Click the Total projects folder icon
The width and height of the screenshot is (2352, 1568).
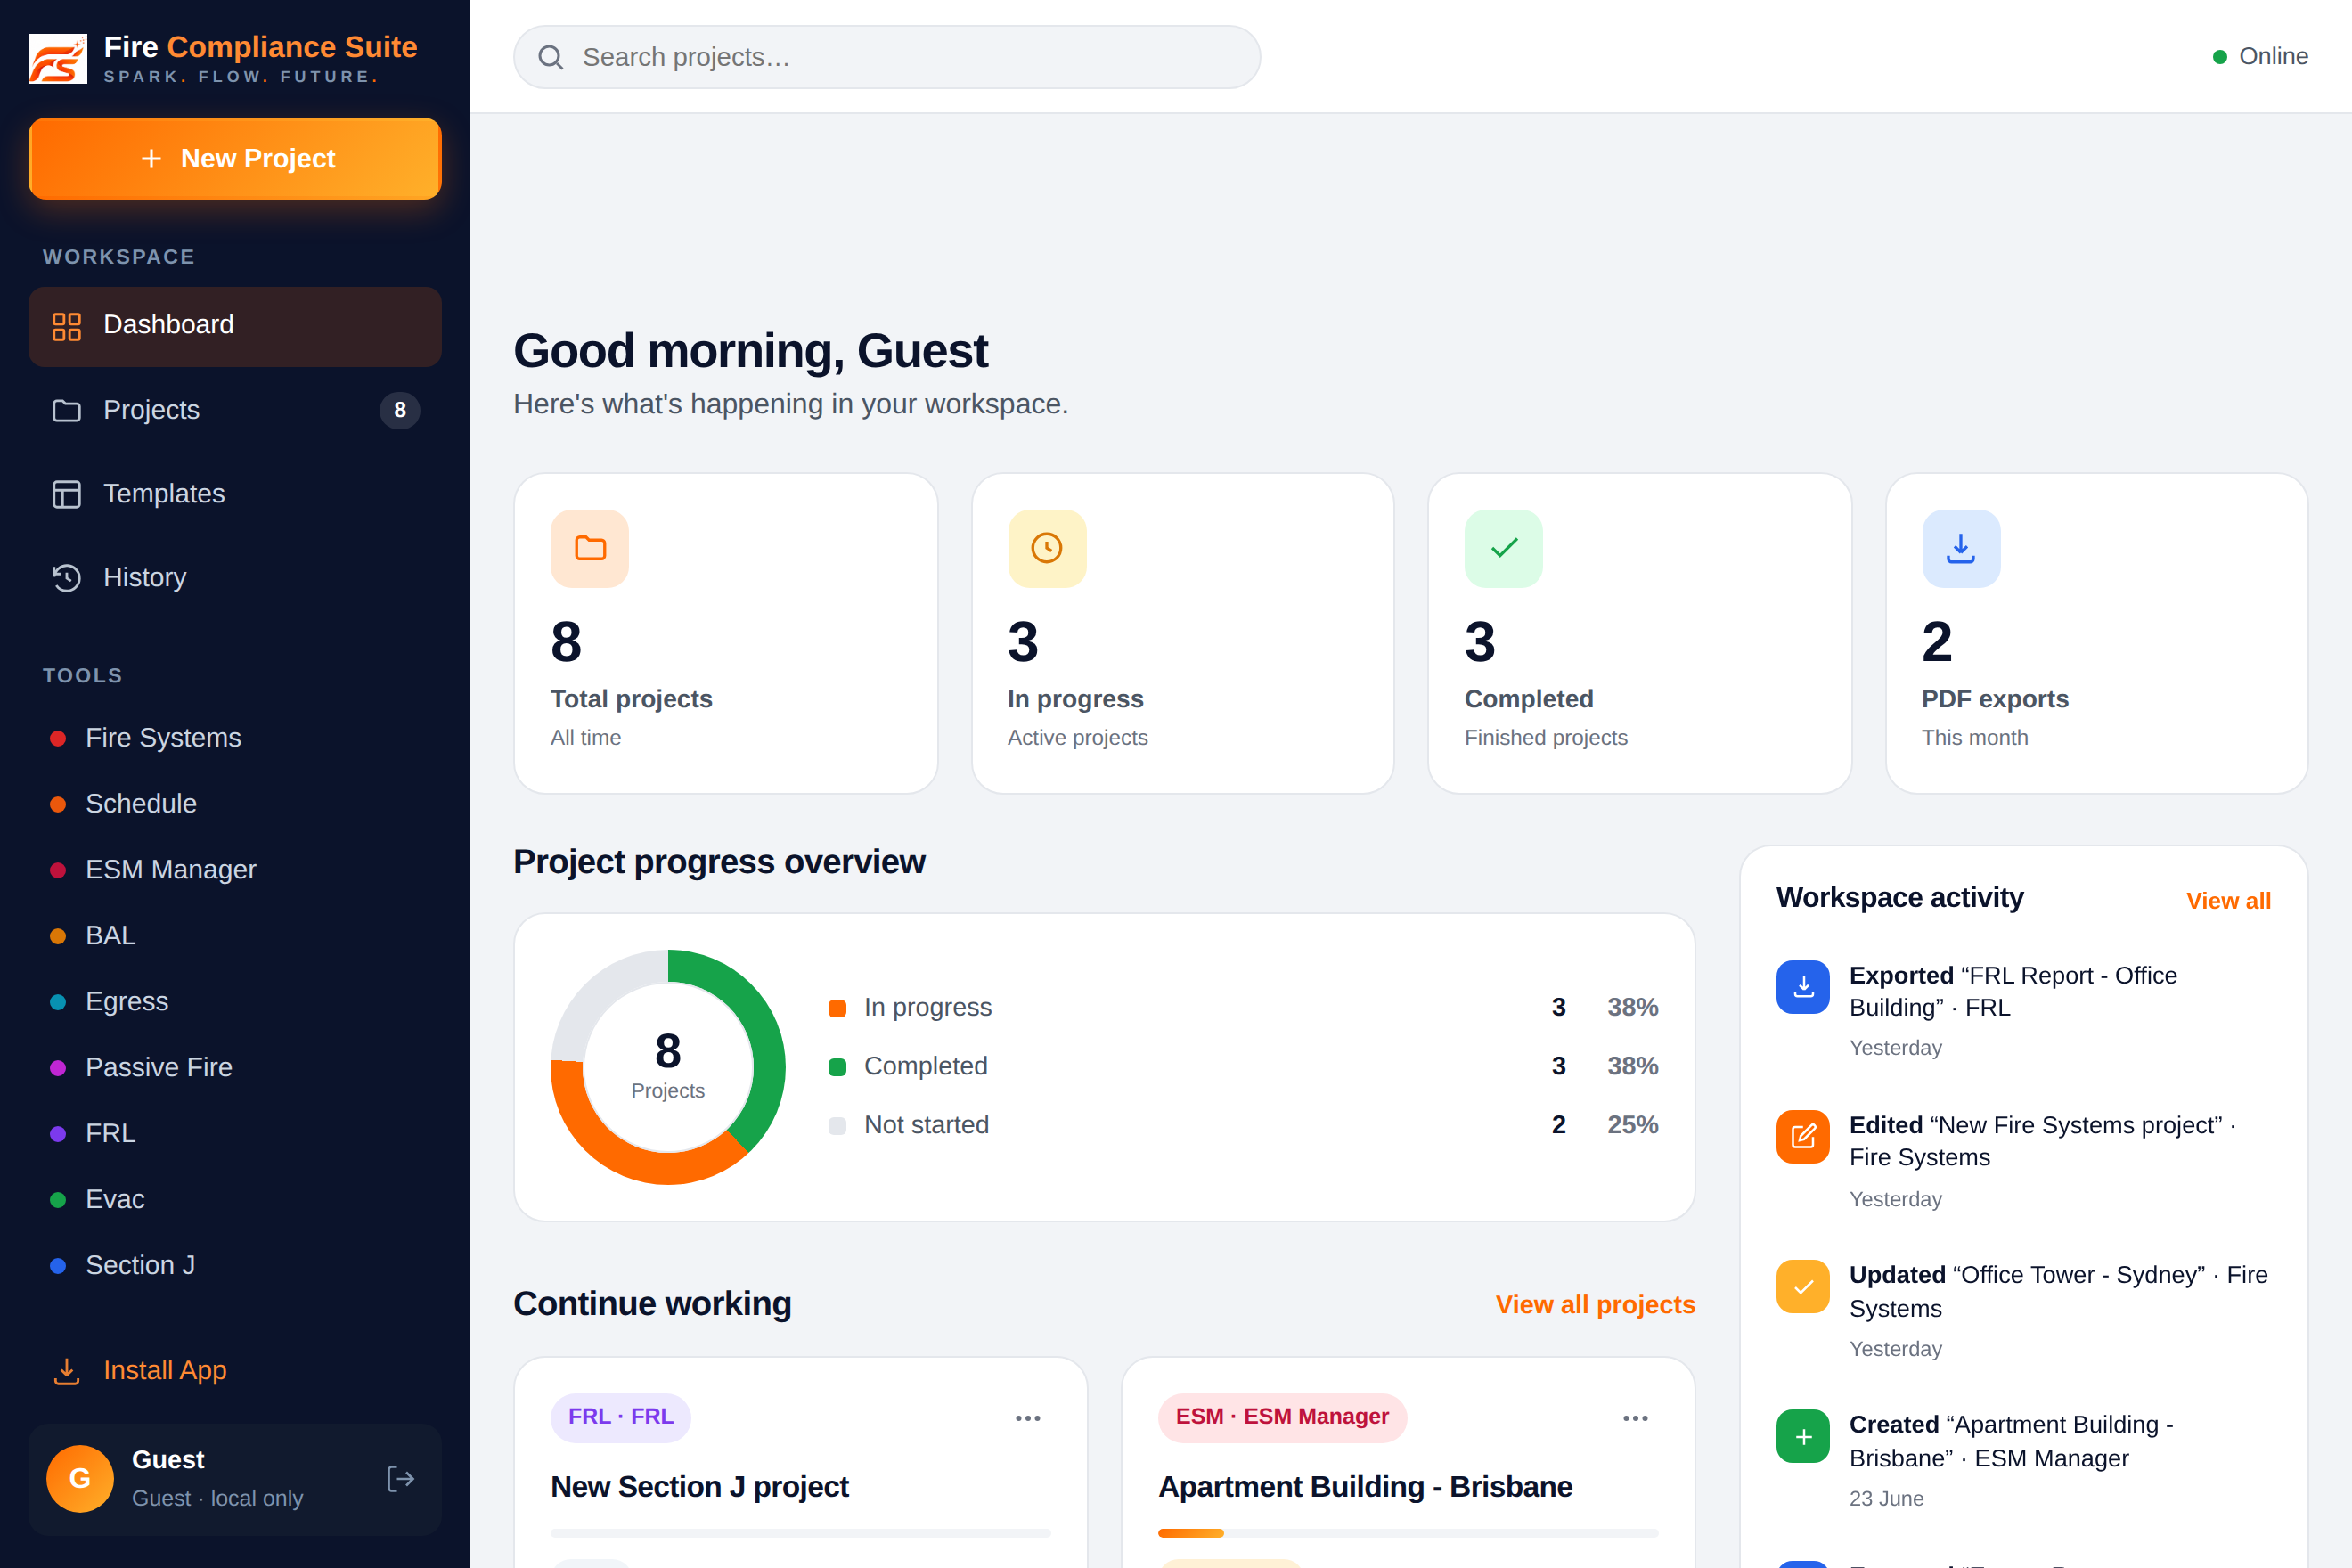[590, 548]
